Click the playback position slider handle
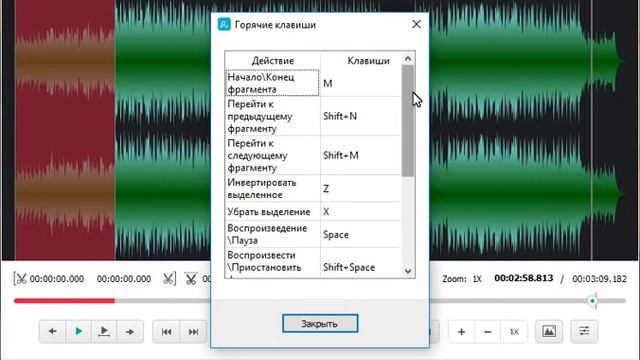The image size is (640, 360). 592,301
